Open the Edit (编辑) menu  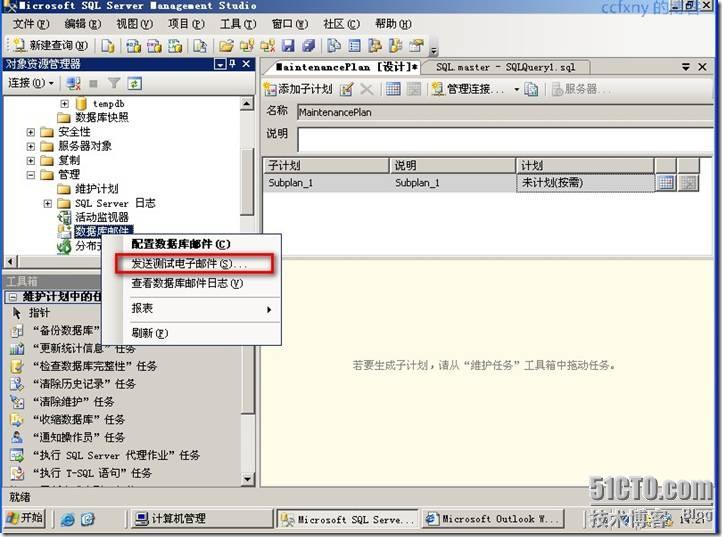coord(82,24)
